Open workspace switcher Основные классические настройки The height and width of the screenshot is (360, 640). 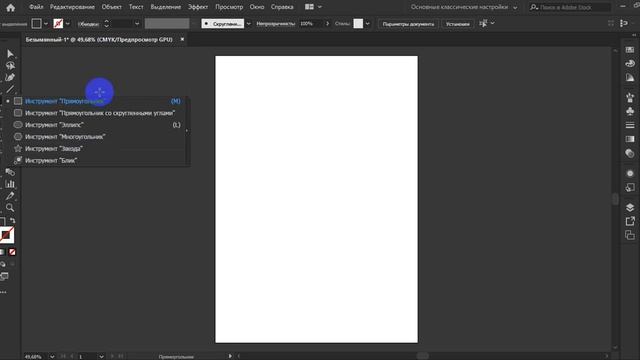point(464,7)
